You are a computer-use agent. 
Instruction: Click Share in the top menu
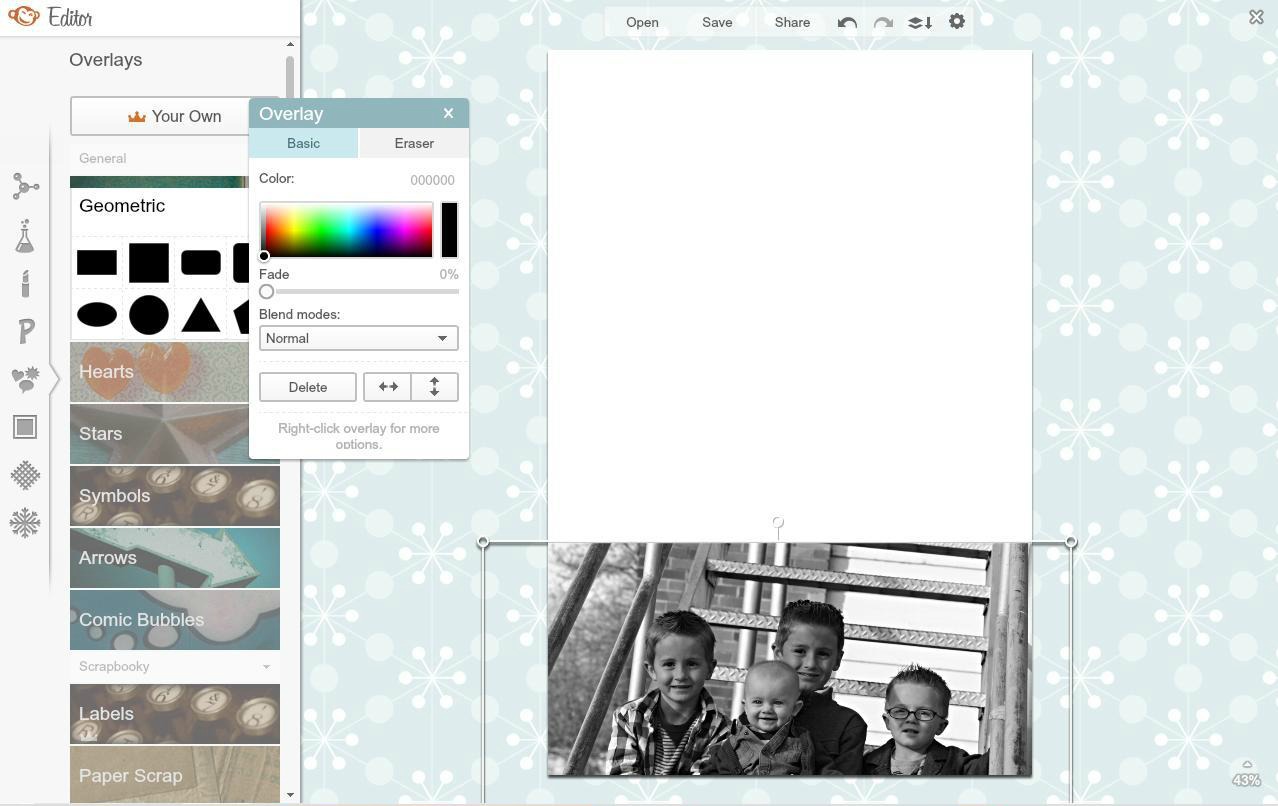[792, 22]
